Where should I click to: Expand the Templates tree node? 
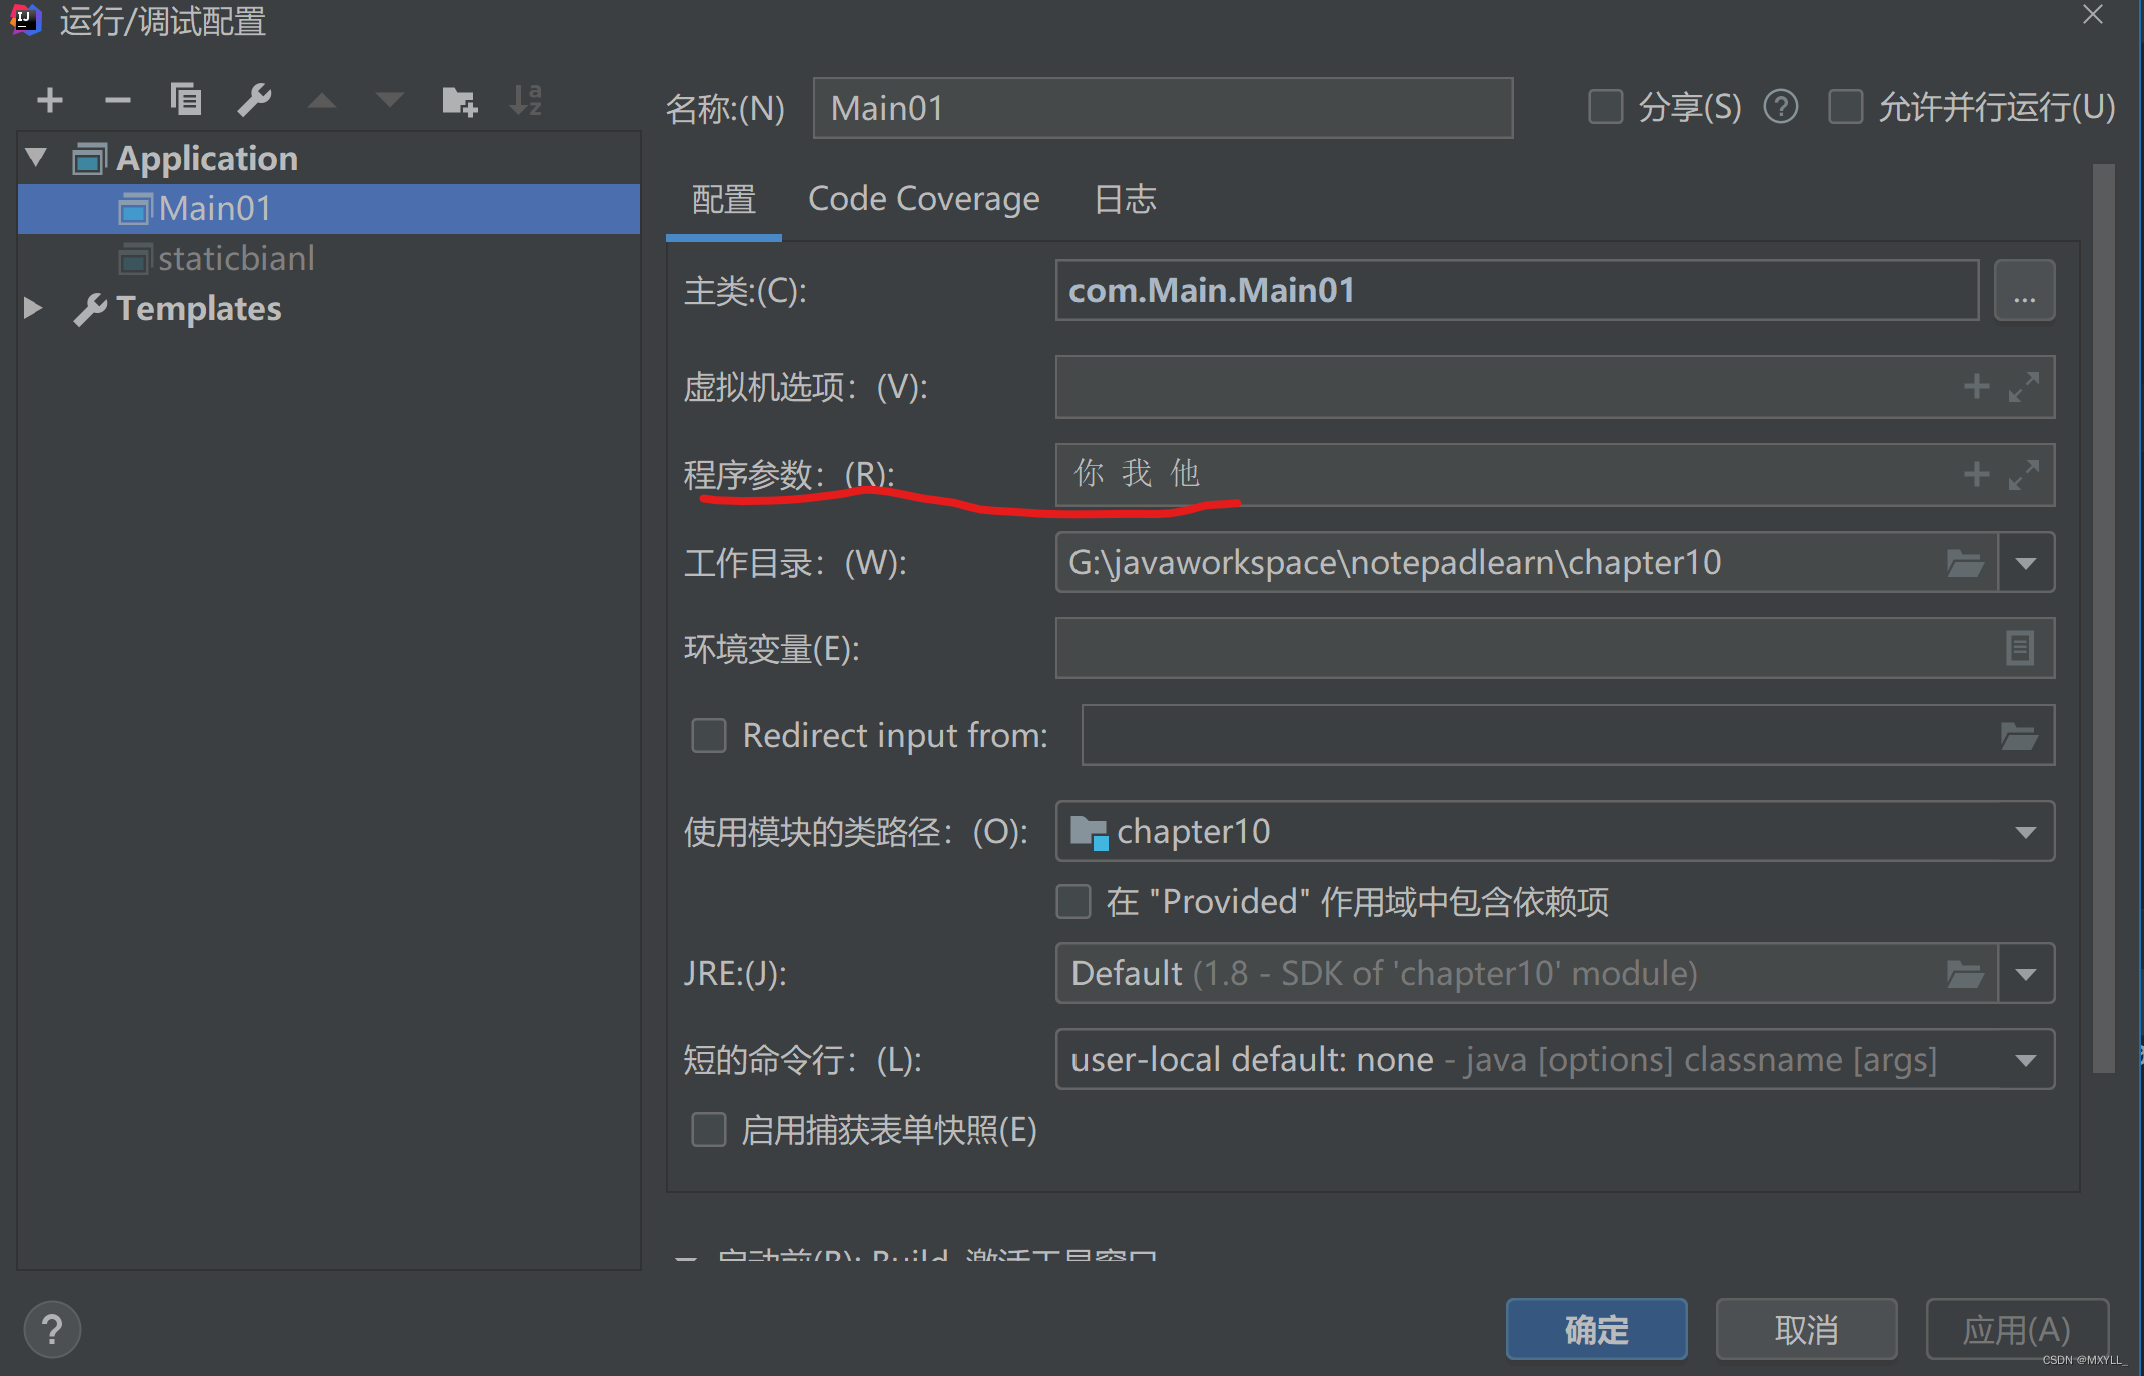[x=33, y=308]
